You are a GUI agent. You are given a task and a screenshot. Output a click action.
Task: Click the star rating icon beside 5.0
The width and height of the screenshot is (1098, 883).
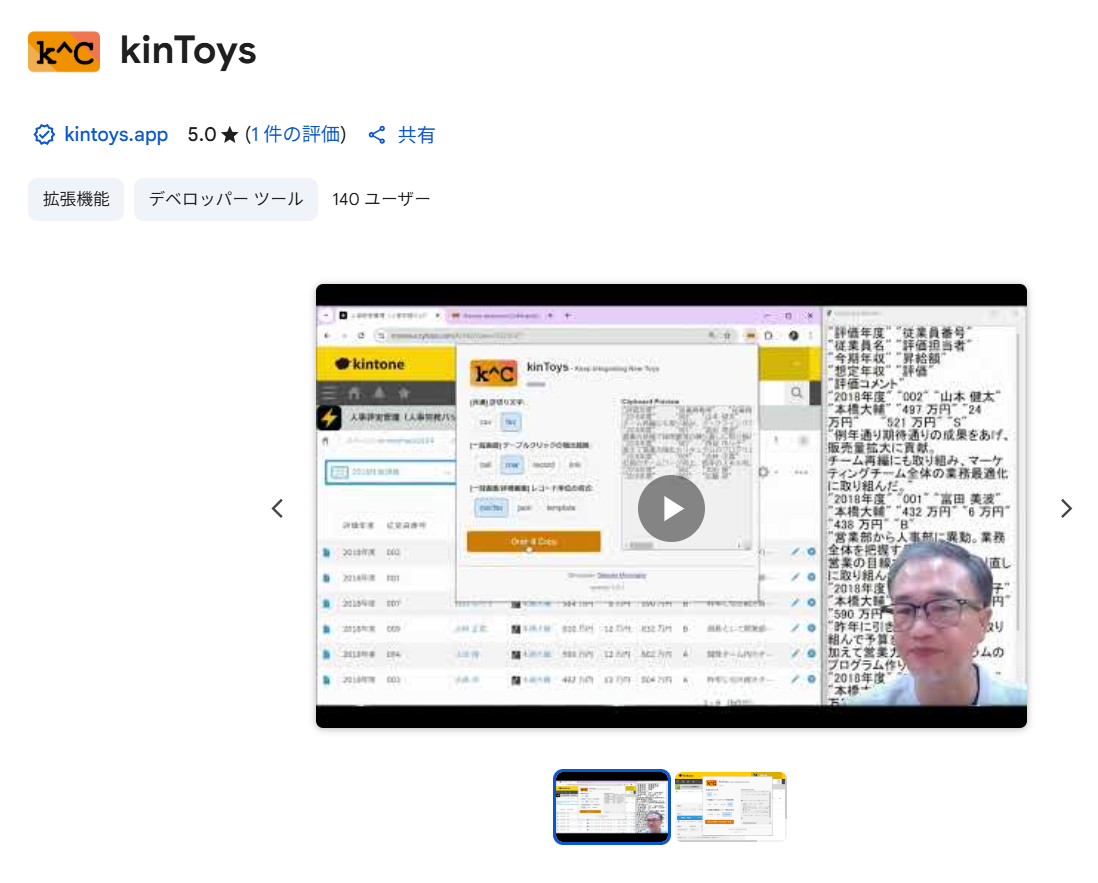230,135
